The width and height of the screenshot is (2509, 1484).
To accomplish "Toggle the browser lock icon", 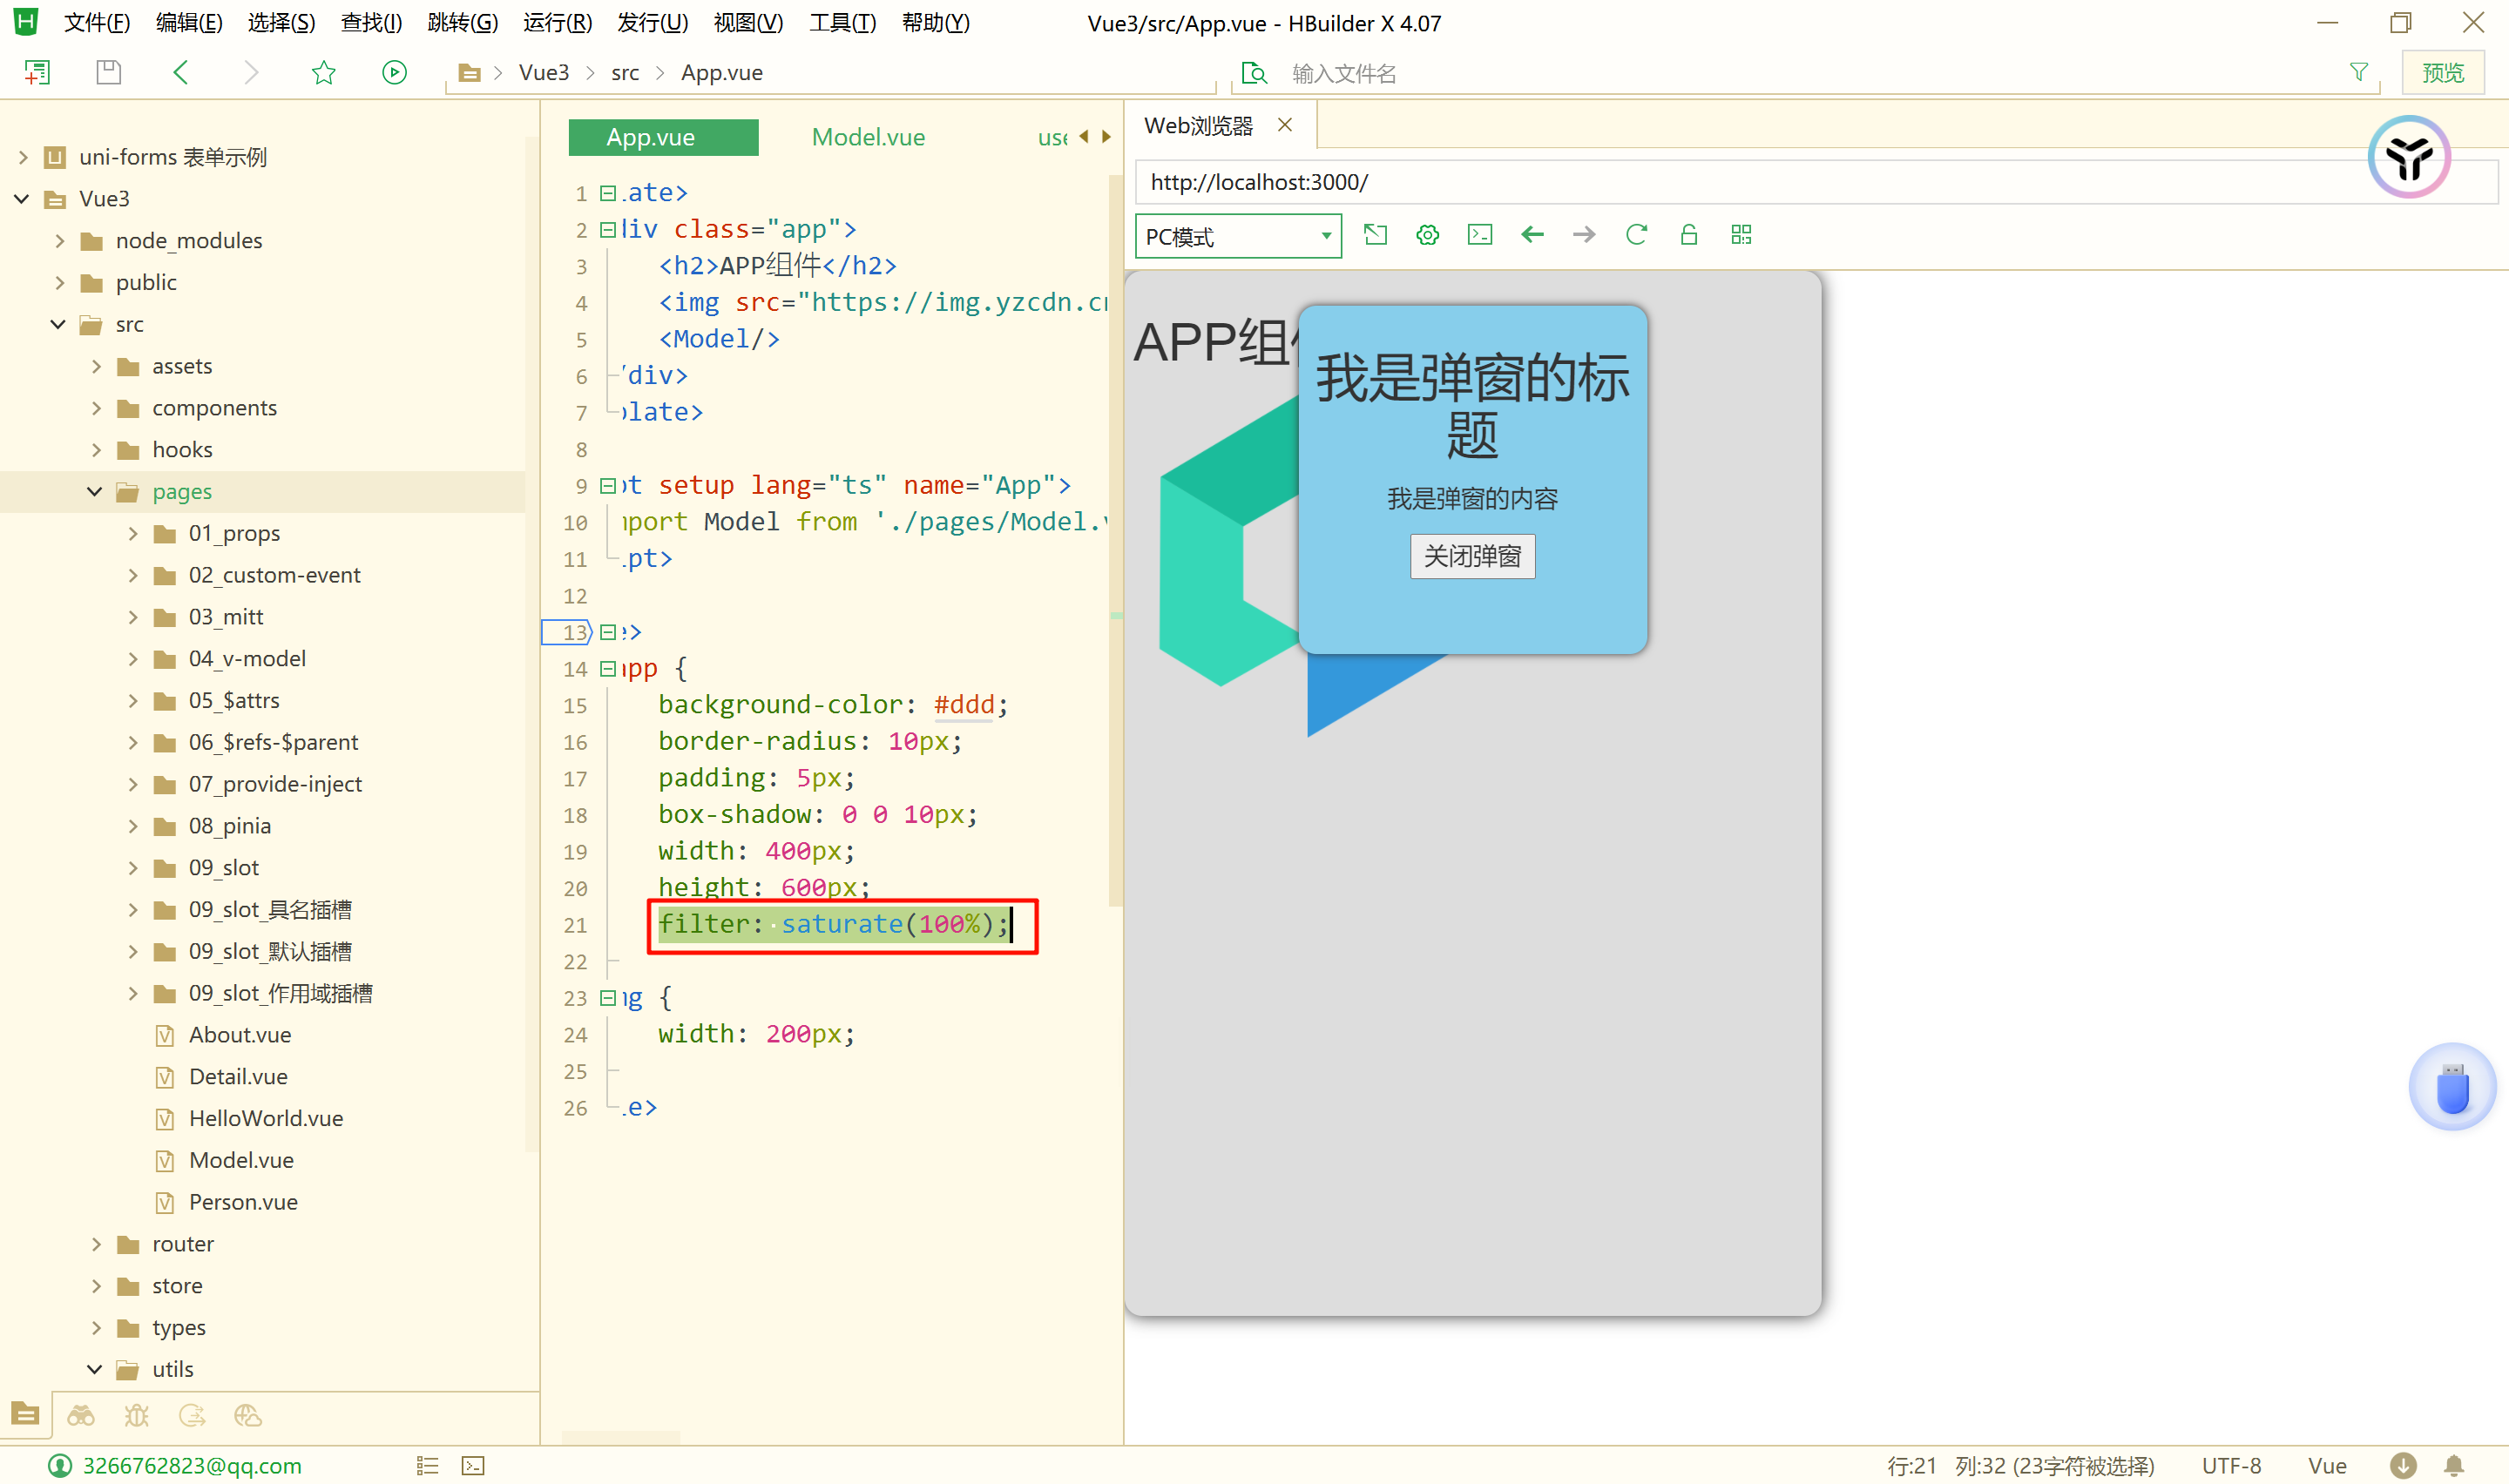I will (1688, 235).
